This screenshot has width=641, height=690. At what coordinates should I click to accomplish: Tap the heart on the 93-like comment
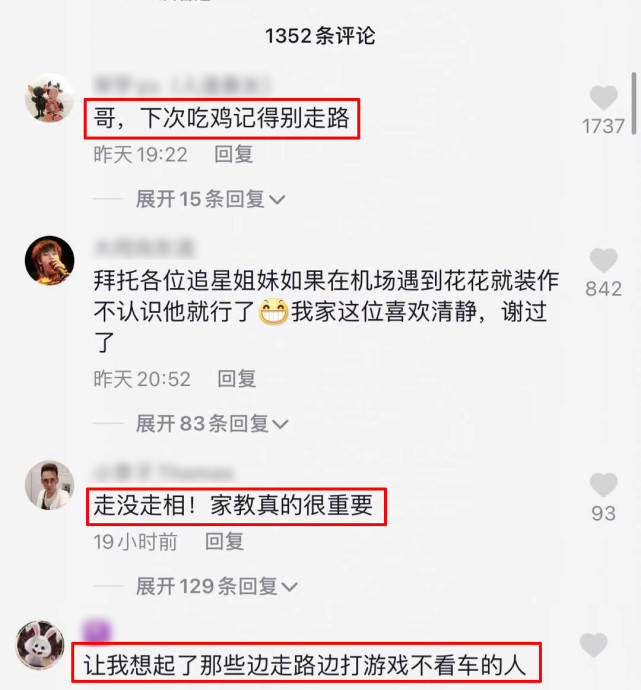603,485
